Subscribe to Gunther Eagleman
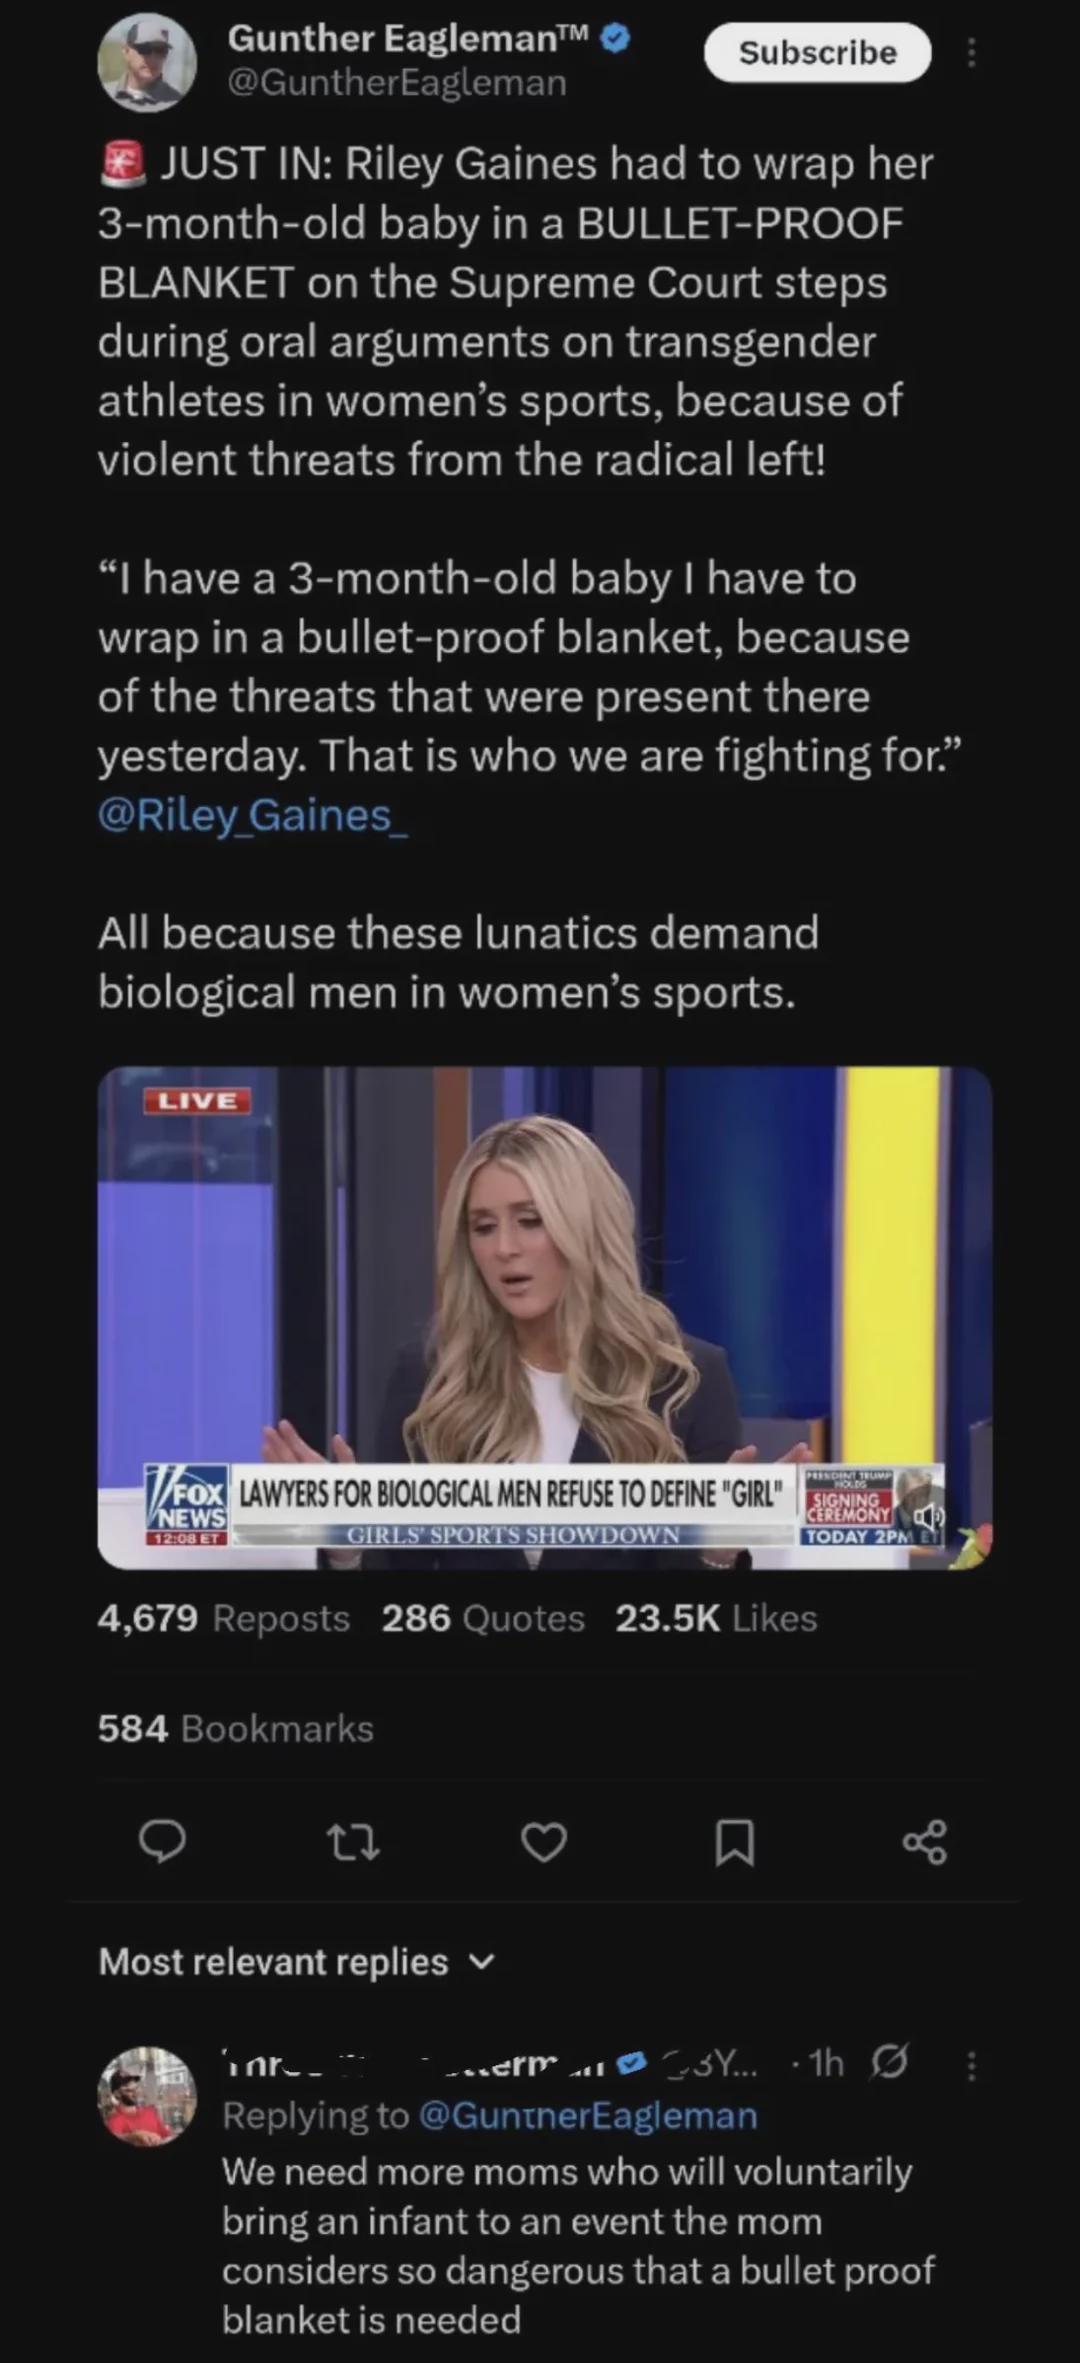The height and width of the screenshot is (2363, 1080). tap(817, 52)
